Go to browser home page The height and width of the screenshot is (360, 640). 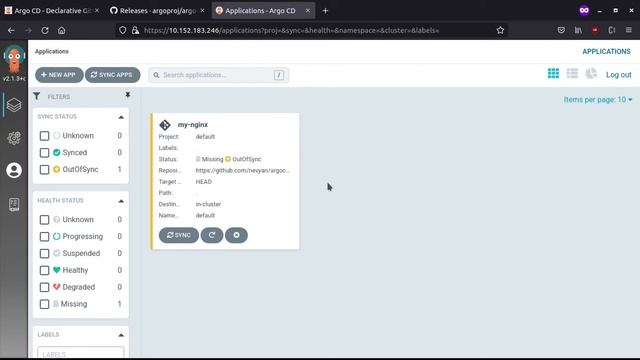[x=61, y=30]
